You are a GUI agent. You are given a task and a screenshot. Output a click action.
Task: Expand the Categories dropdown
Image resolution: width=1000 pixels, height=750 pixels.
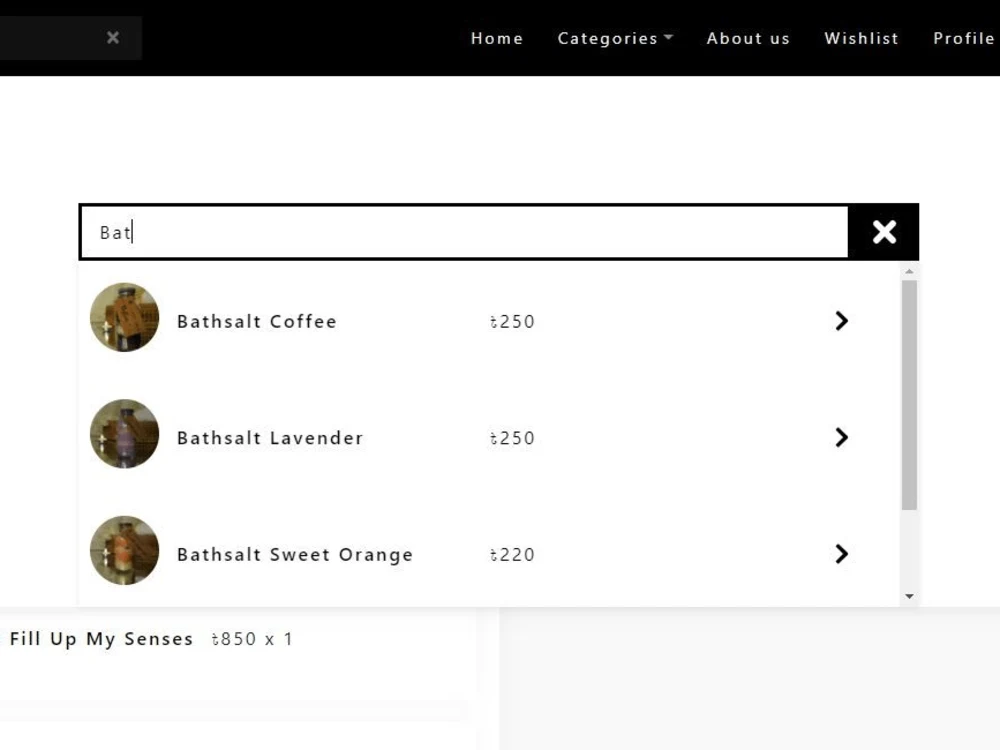[x=607, y=38]
